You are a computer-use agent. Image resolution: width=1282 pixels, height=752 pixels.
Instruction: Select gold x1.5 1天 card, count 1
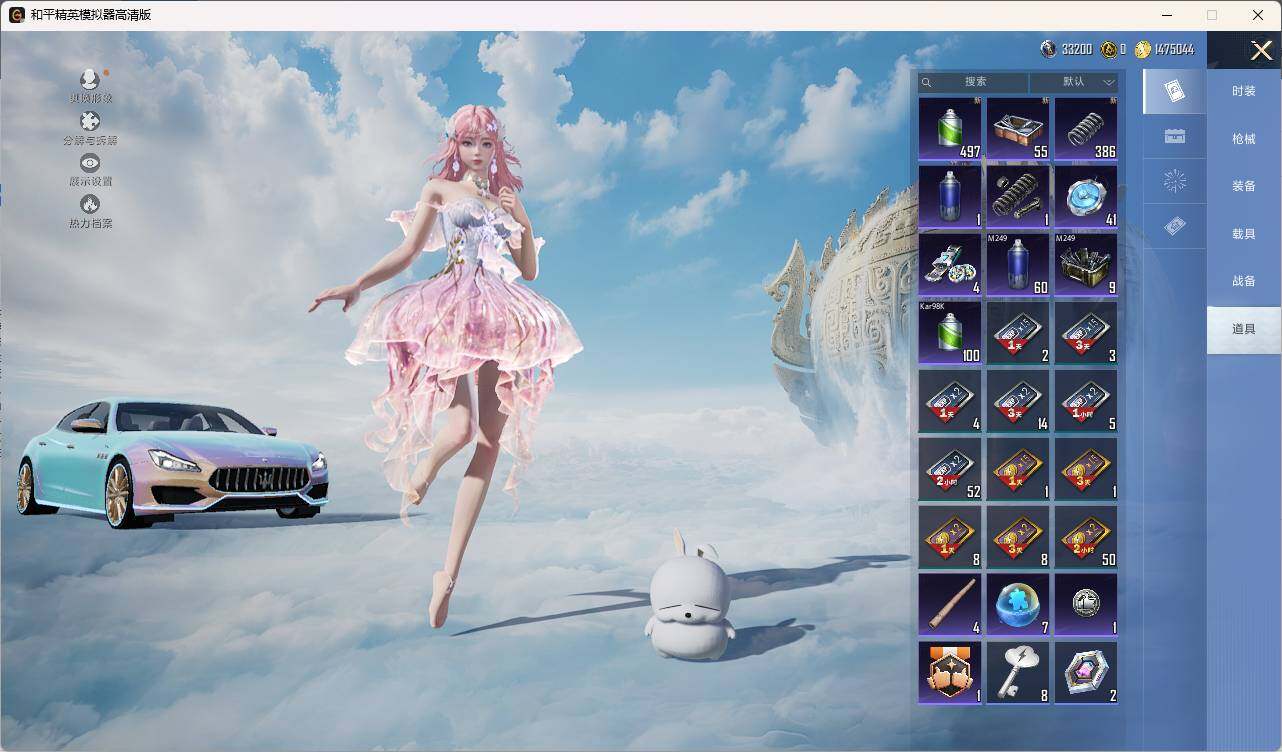1018,468
